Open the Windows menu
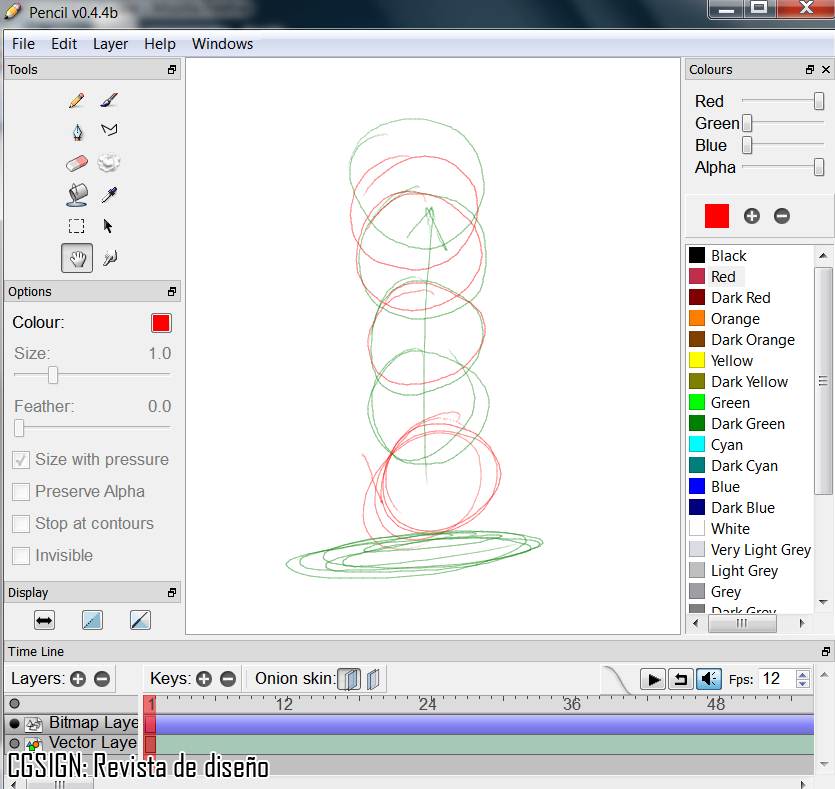 [222, 44]
